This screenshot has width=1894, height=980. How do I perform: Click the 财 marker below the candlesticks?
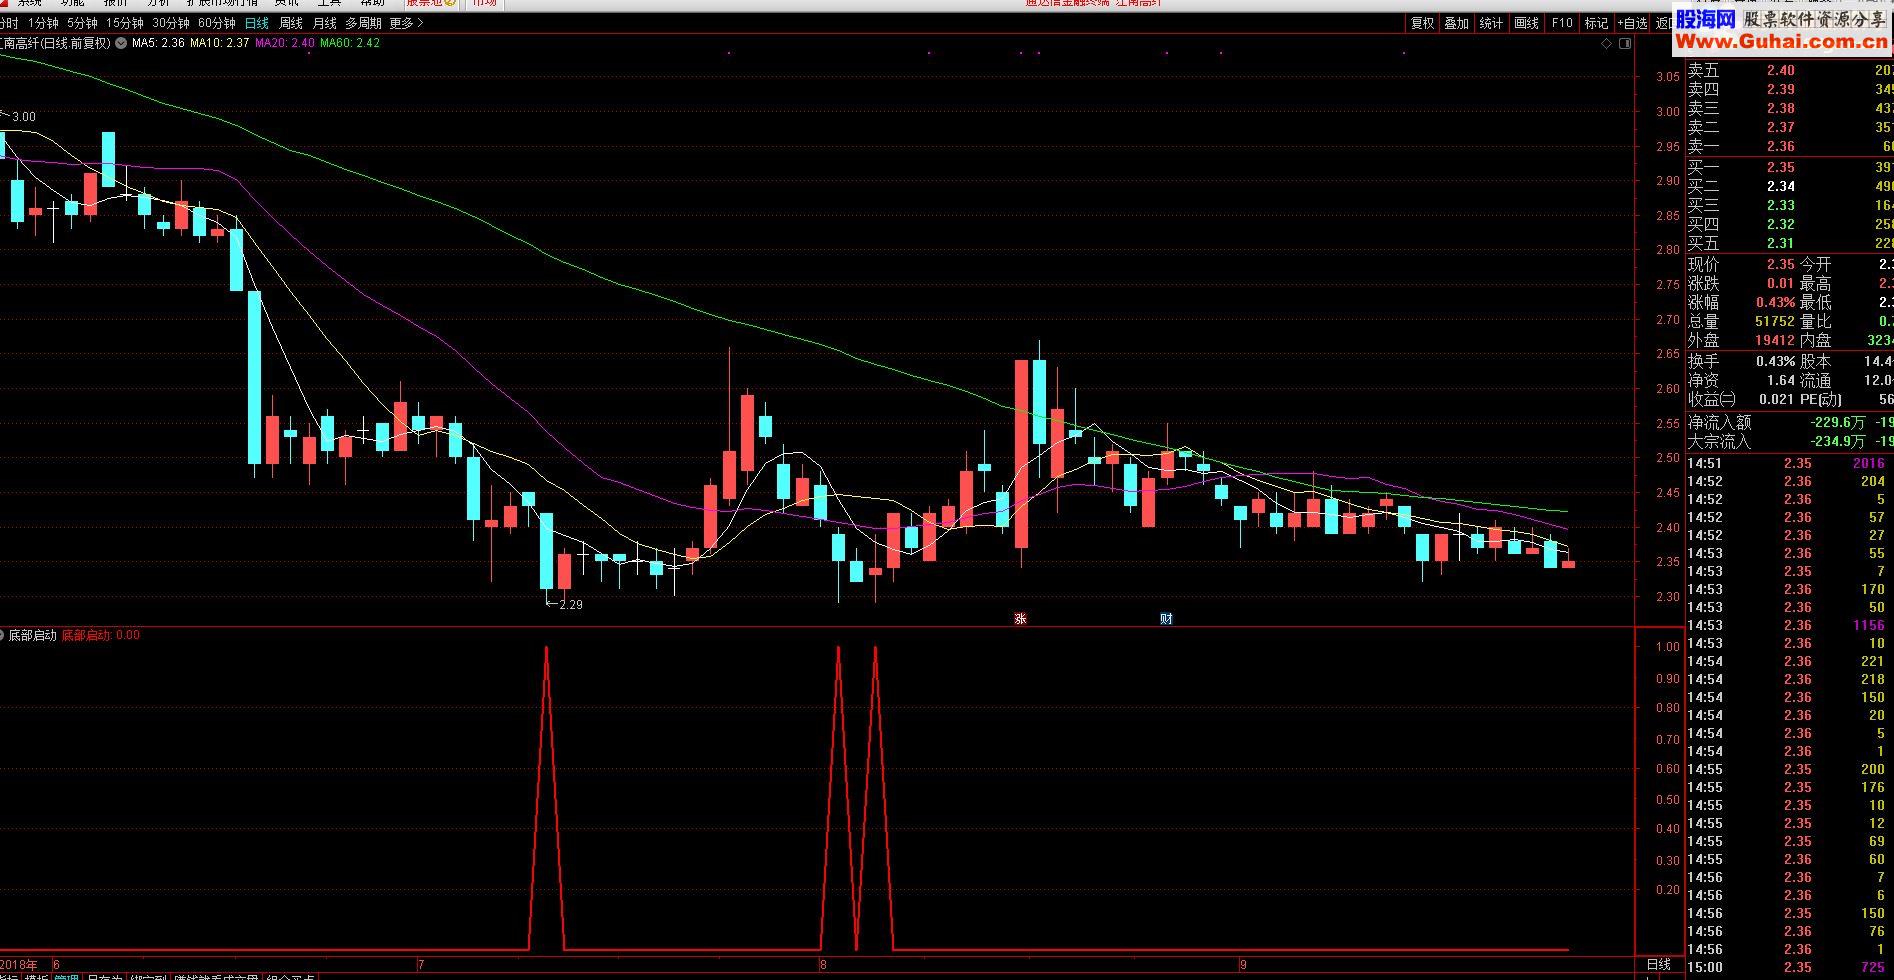[x=1166, y=618]
